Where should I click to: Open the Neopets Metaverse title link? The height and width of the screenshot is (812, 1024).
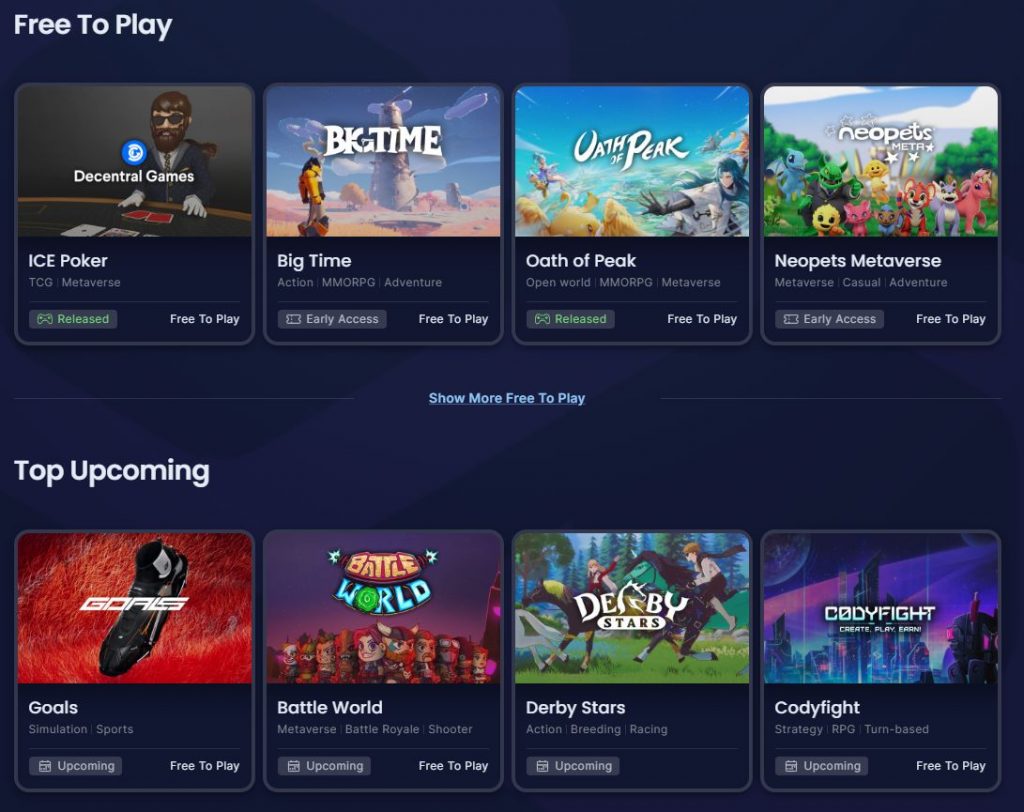coord(857,261)
